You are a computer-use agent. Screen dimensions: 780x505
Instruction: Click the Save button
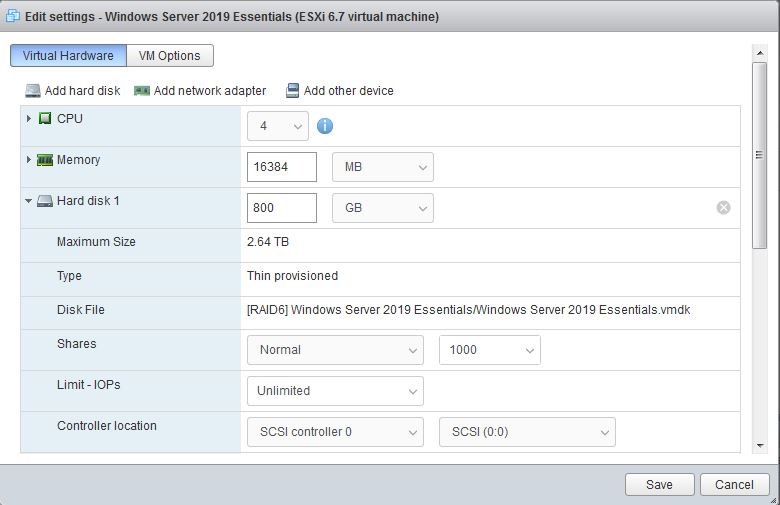[659, 484]
